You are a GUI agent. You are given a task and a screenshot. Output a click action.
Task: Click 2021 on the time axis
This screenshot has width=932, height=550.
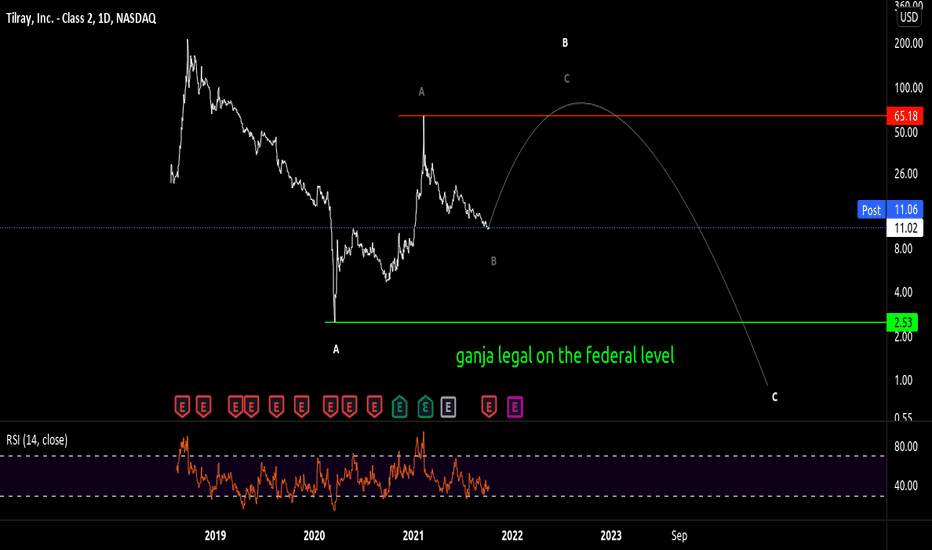click(x=413, y=536)
